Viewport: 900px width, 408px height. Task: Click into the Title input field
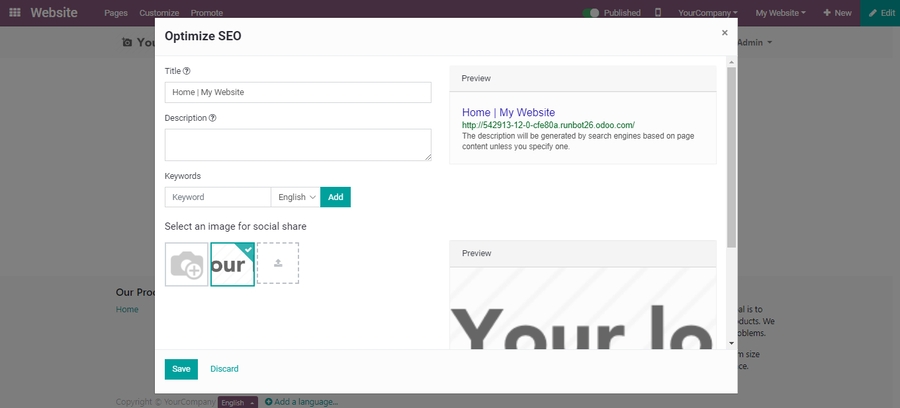pyautogui.click(x=298, y=92)
